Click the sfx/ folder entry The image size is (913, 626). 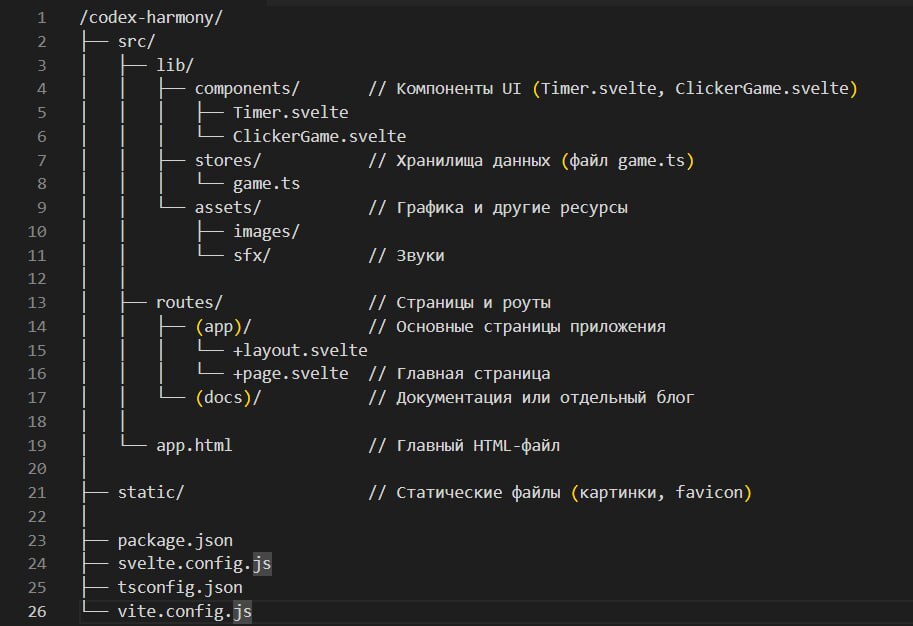252,255
